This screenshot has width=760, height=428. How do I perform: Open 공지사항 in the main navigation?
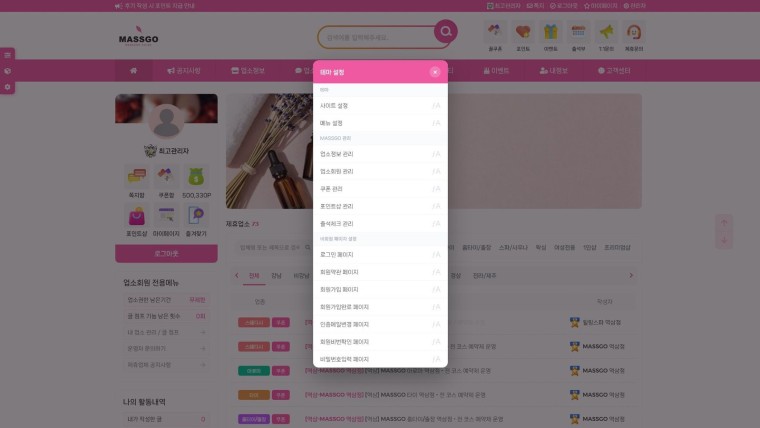(184, 71)
